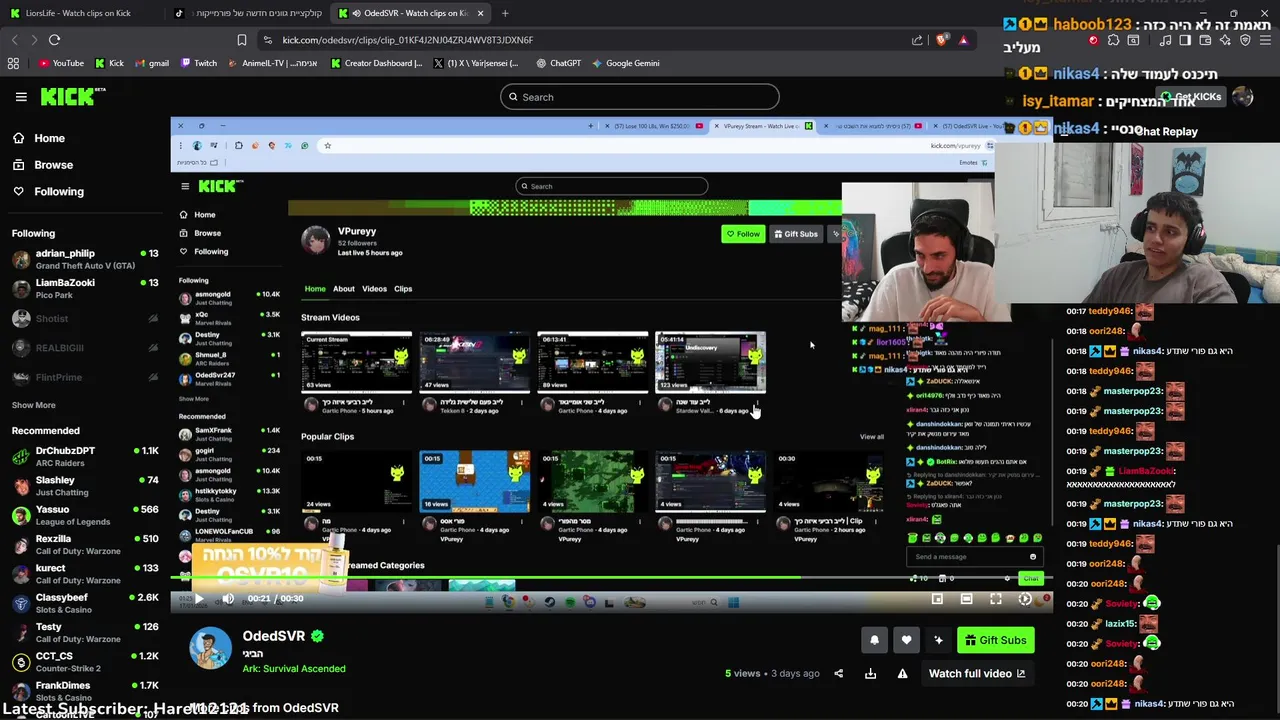1280x720 pixels.
Task: Open clip player playback settings icon
Action: 1025,599
